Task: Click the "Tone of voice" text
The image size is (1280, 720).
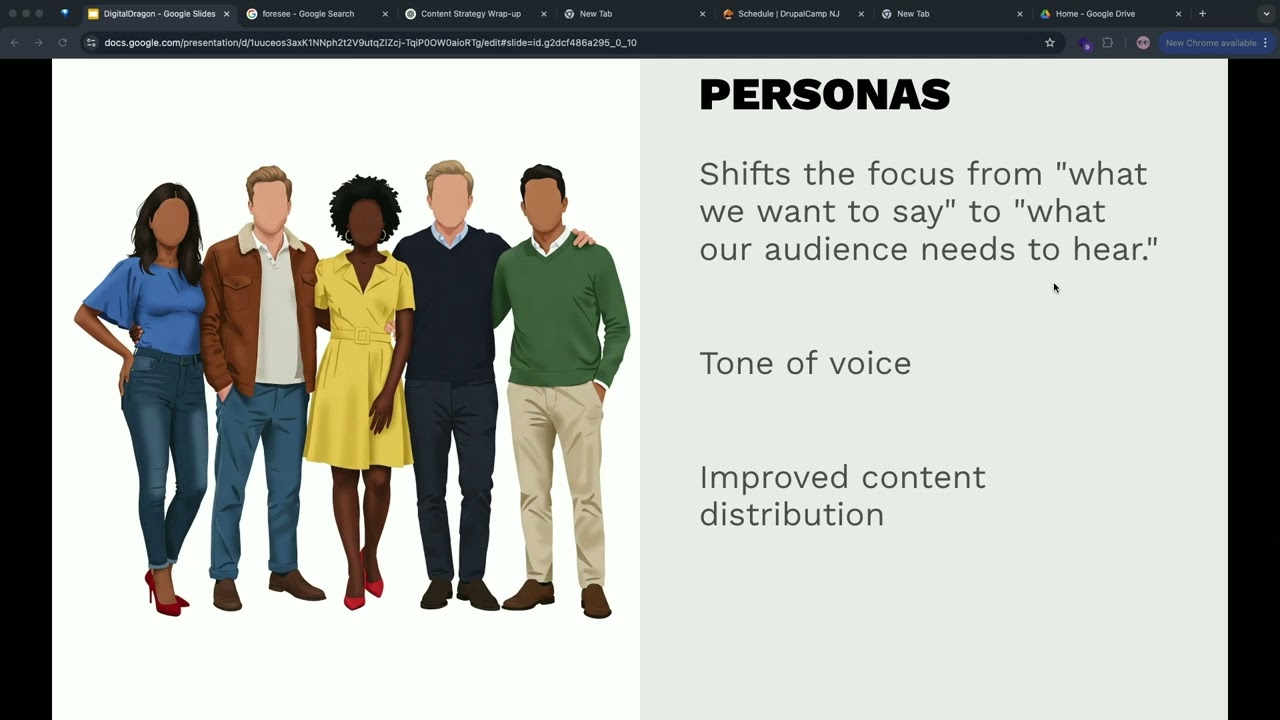Action: [x=805, y=363]
